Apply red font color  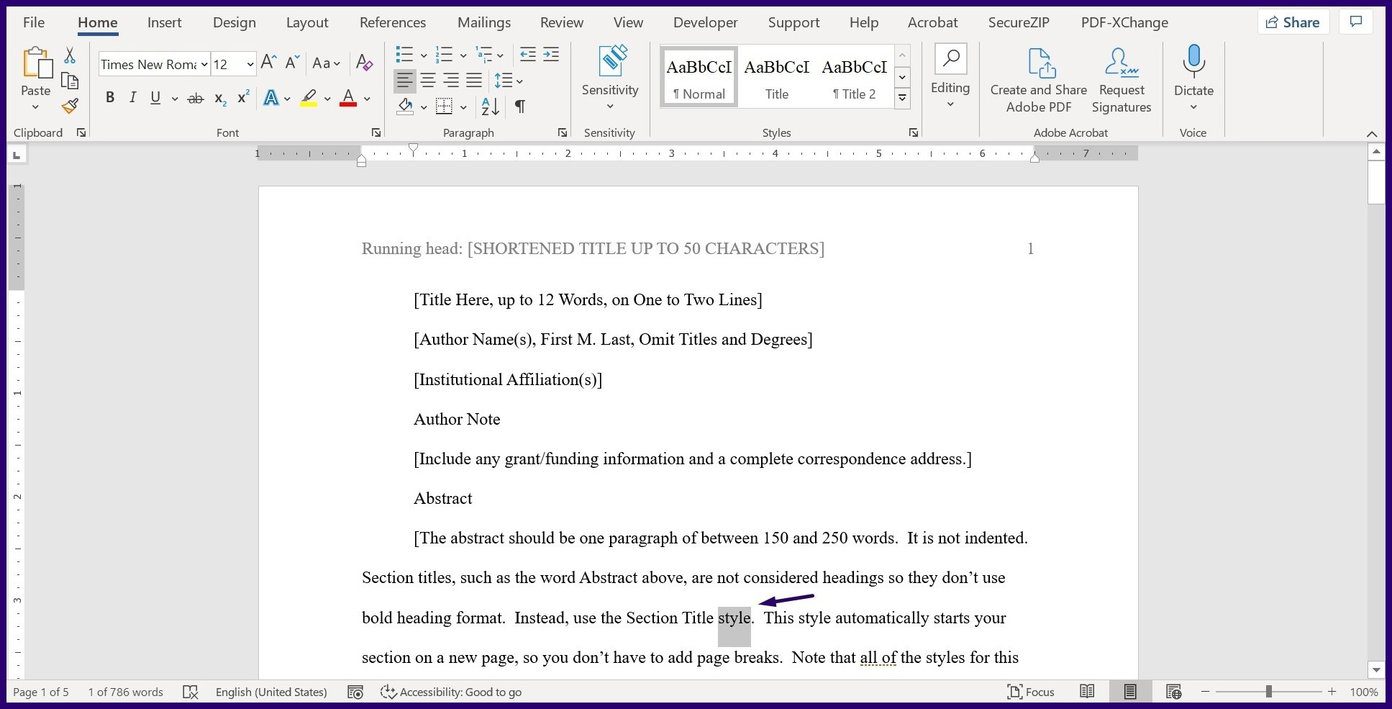348,98
